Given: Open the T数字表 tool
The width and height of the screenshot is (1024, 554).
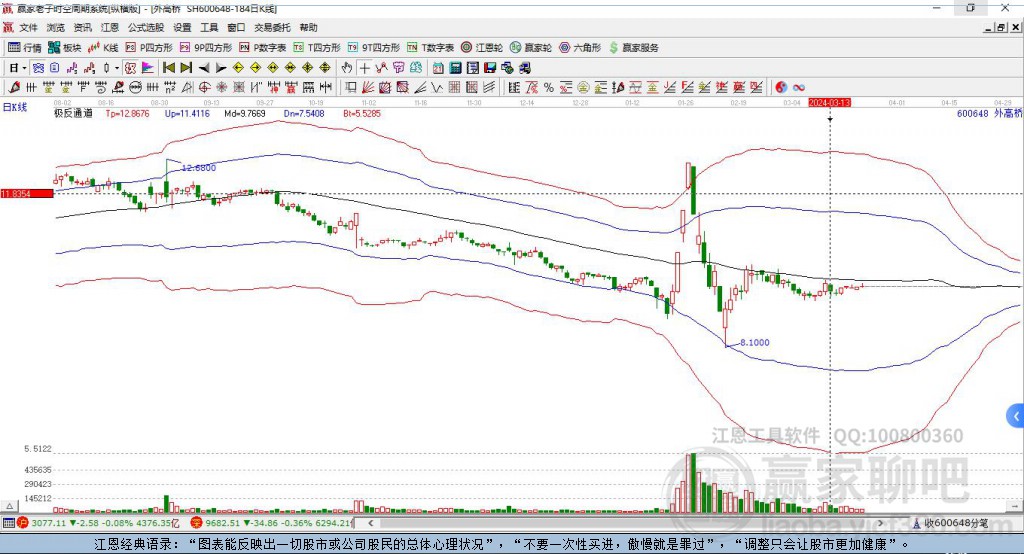Looking at the screenshot, I should (430, 48).
